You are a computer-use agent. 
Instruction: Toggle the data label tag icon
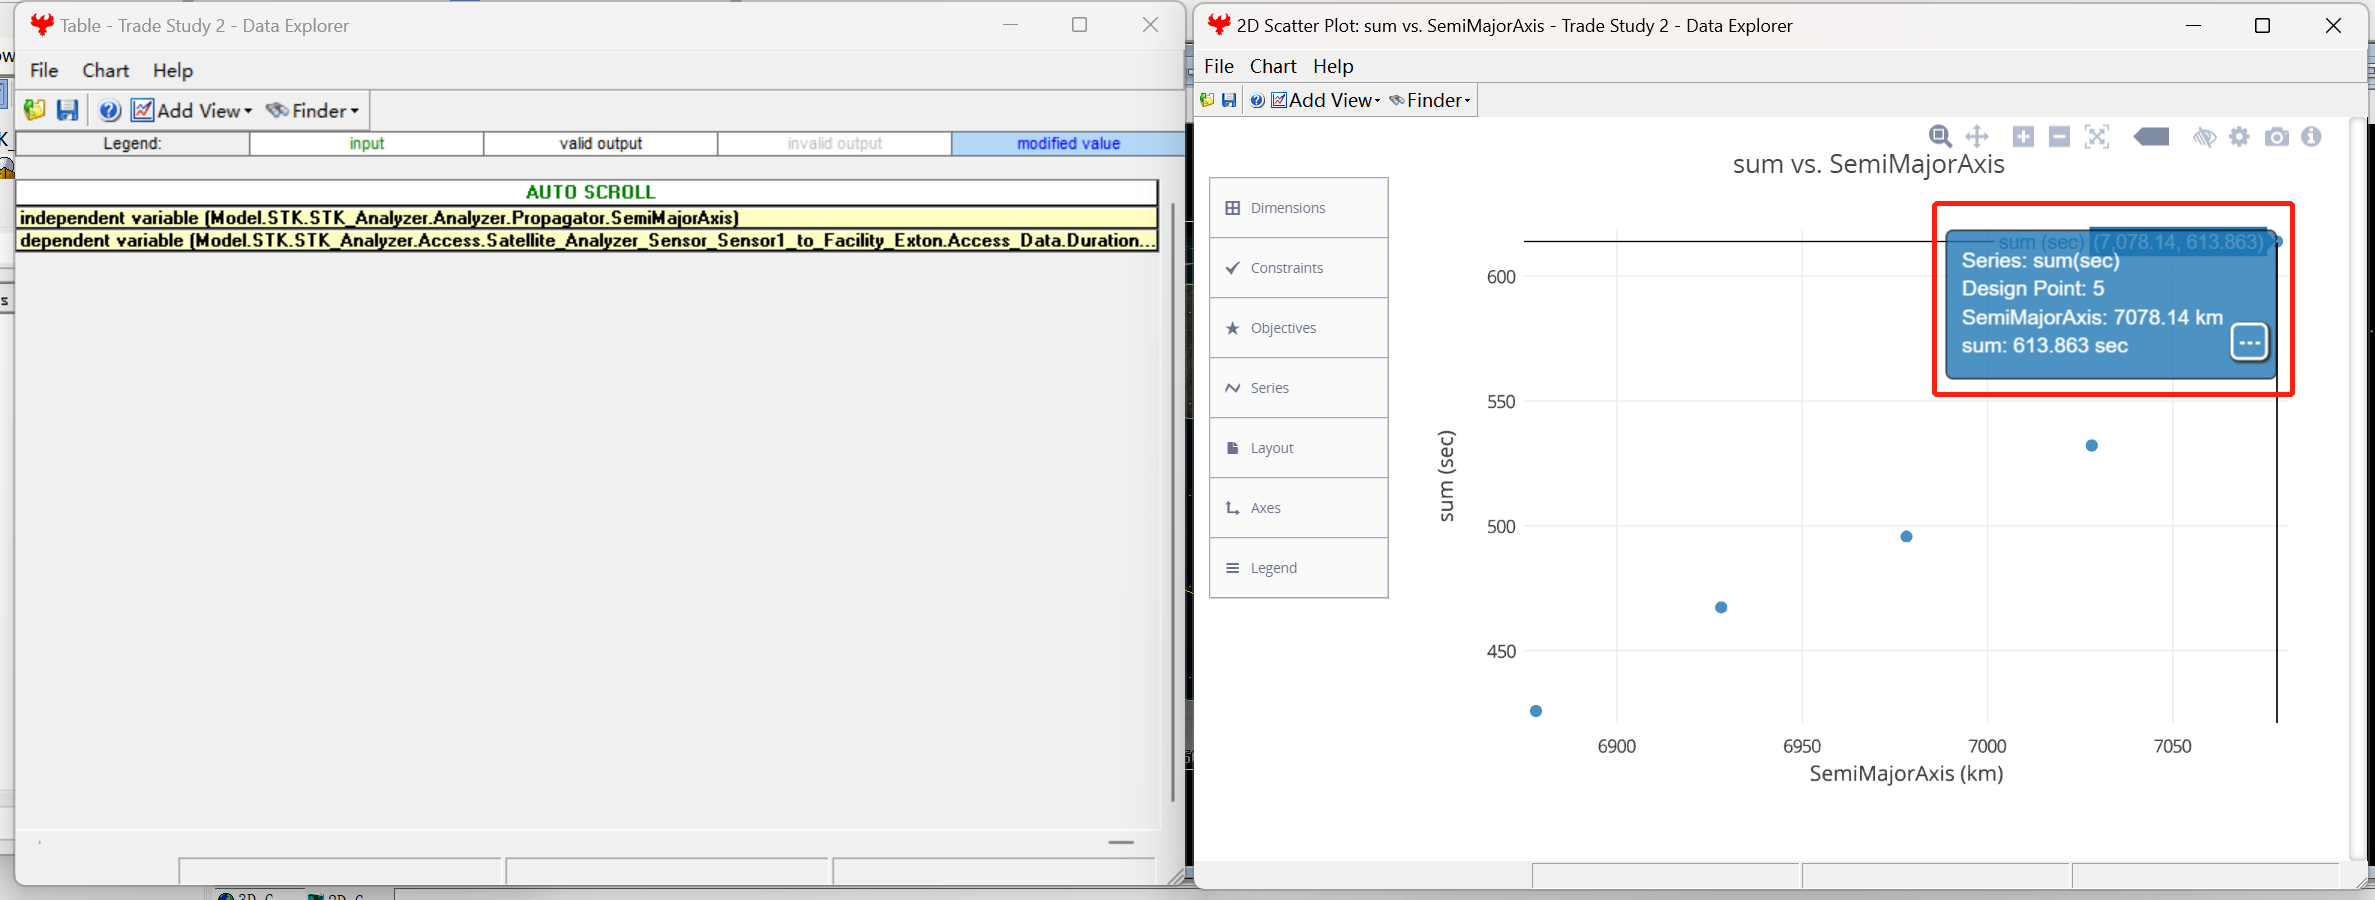pyautogui.click(x=2151, y=137)
